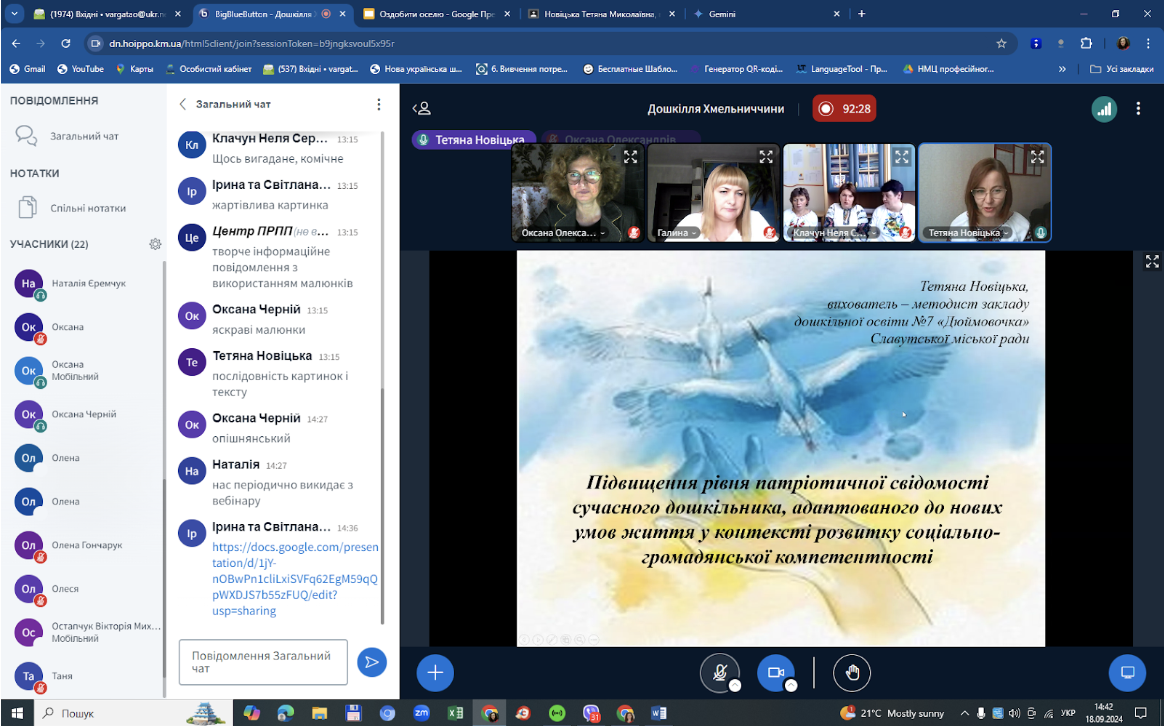Open the blue plus actions button
The height and width of the screenshot is (726, 1168).
435,673
